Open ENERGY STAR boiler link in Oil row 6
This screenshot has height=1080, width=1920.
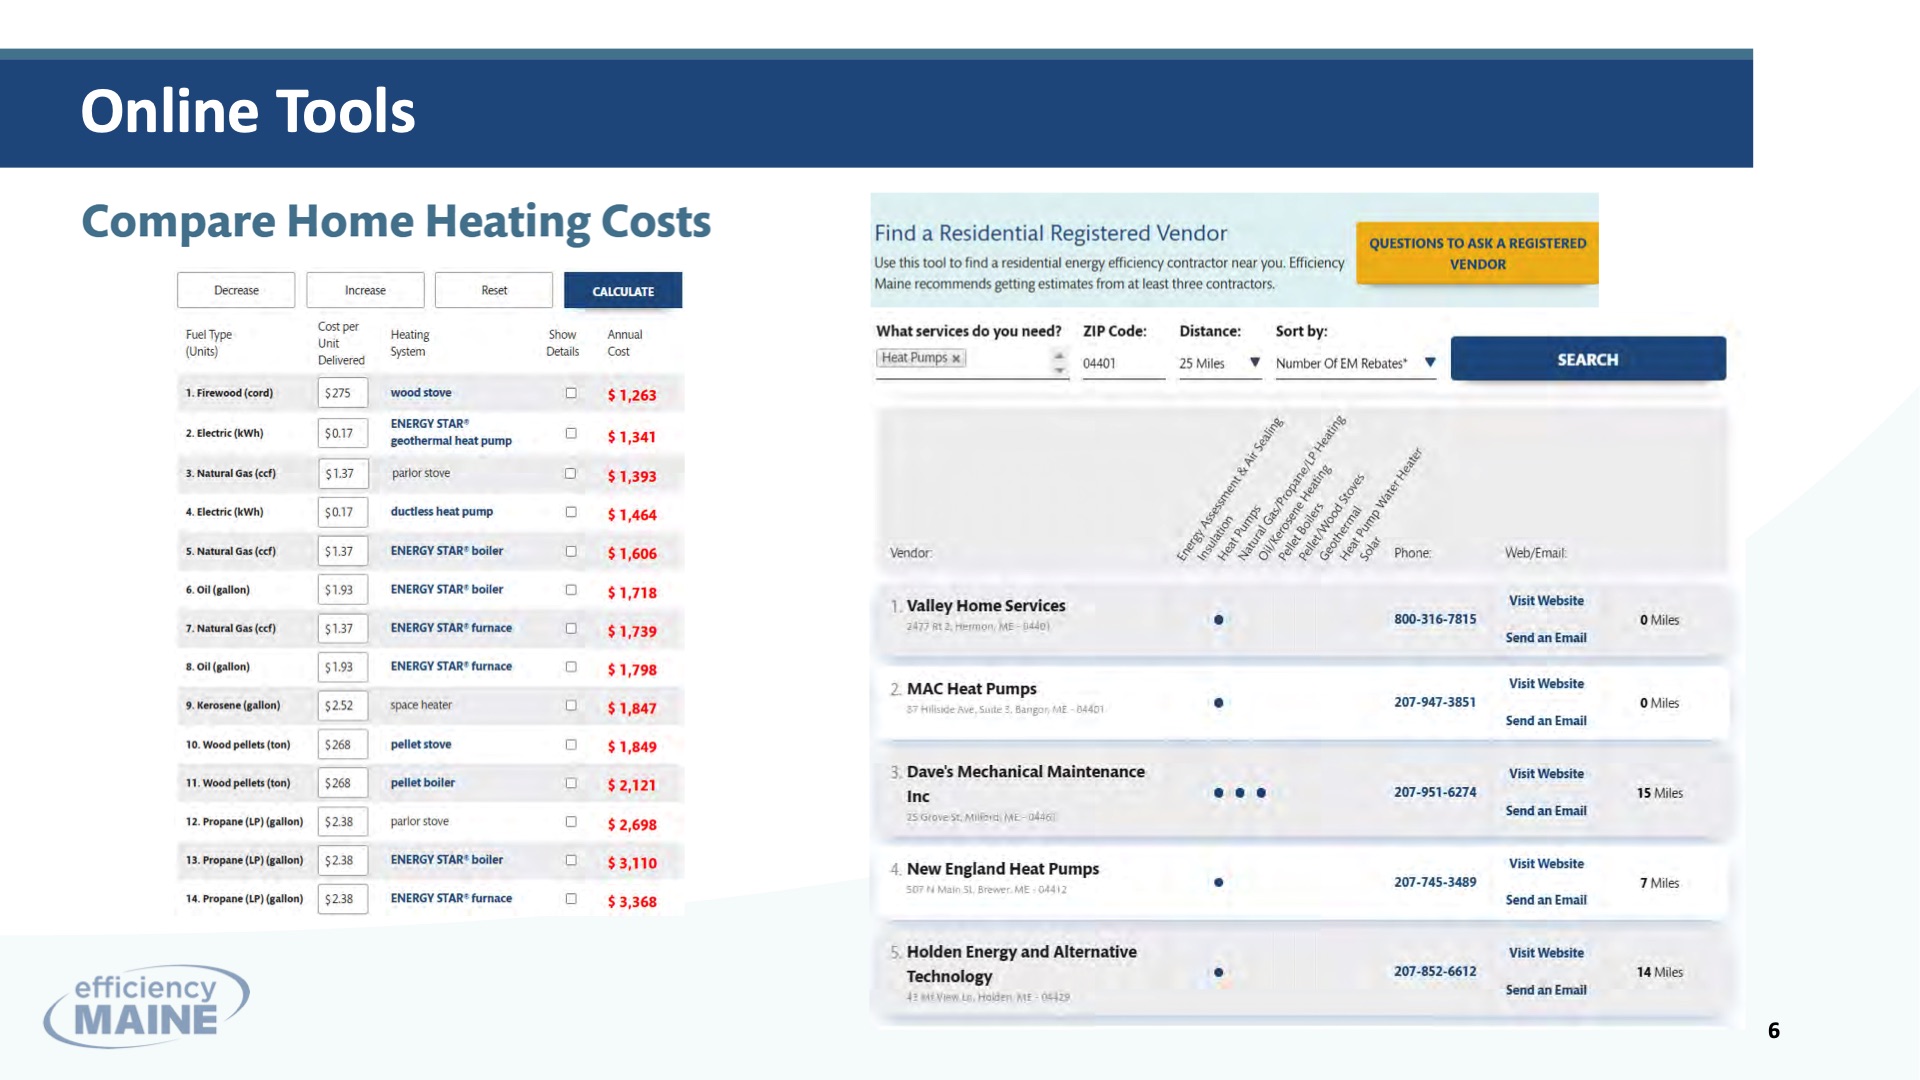(x=447, y=589)
